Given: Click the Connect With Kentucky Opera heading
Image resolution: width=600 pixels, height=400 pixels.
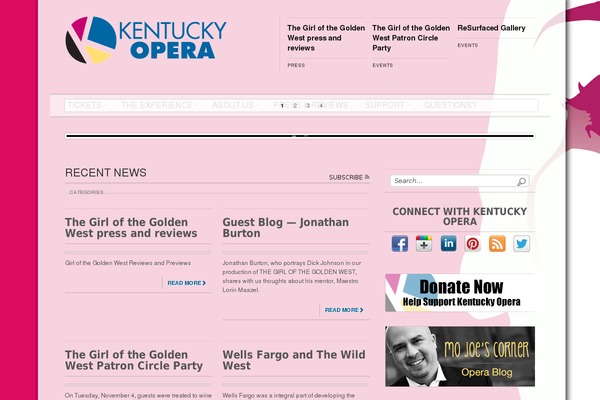Looking at the screenshot, I should (x=460, y=217).
